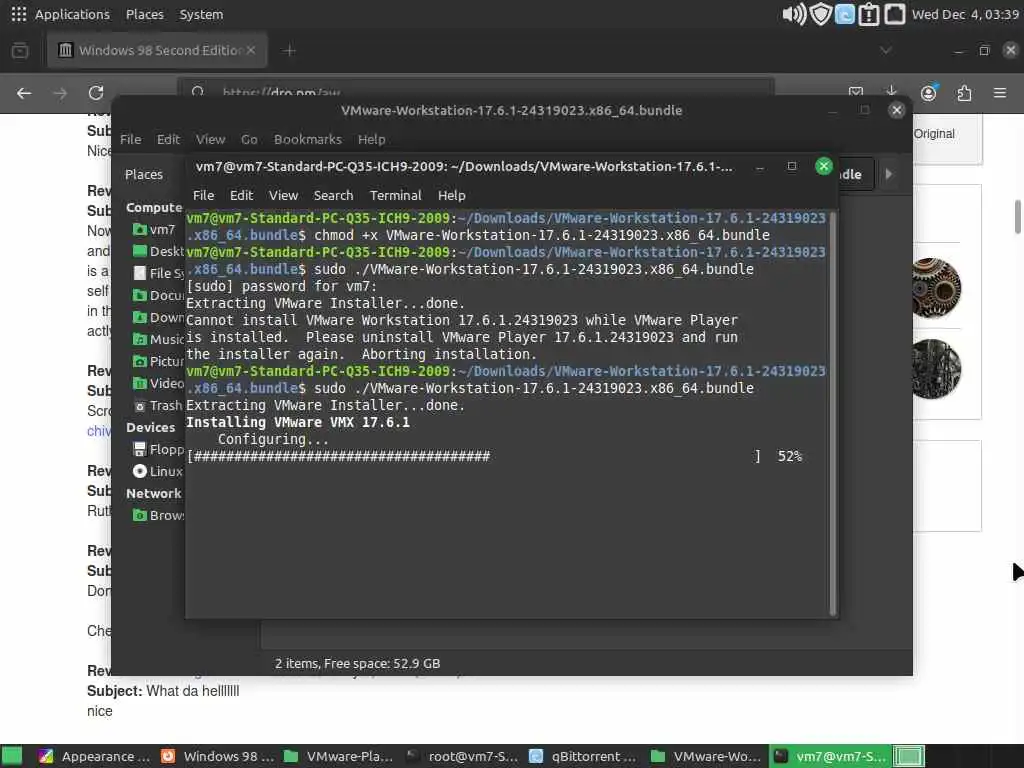Select Floppy device in sidebar
This screenshot has width=1024, height=768.
[x=157, y=449]
